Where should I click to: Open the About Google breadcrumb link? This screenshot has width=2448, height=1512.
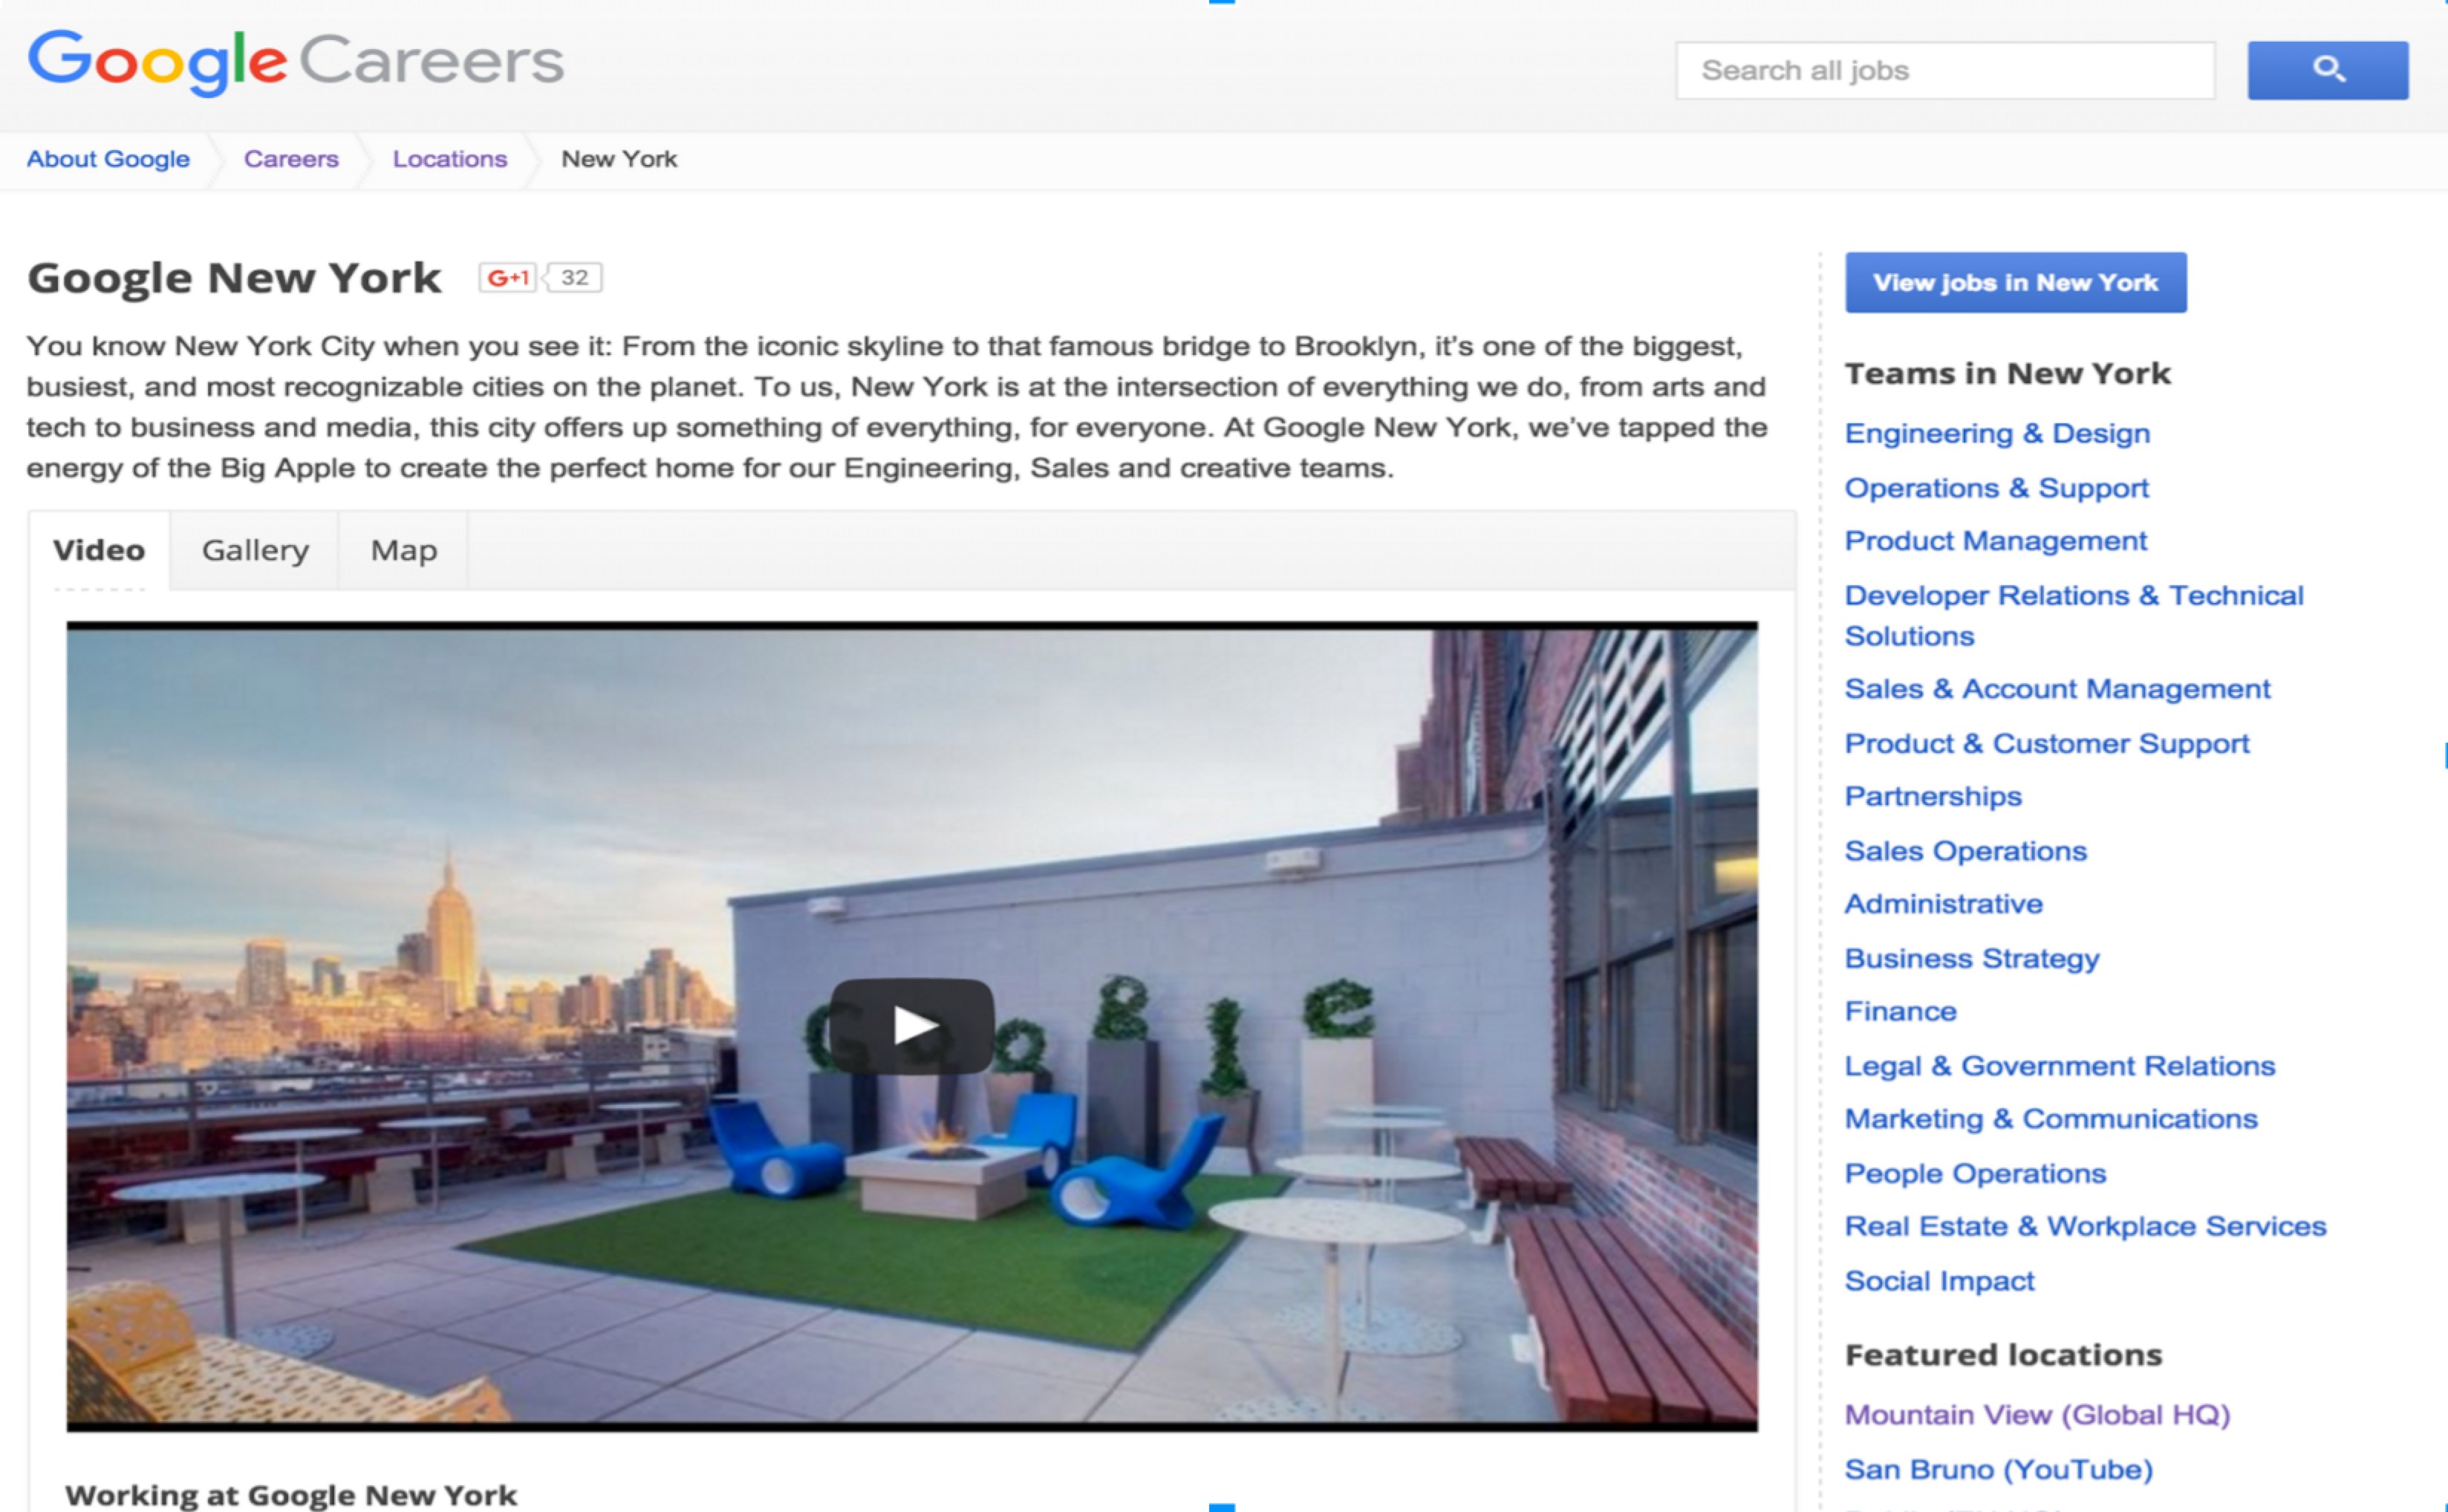[108, 159]
